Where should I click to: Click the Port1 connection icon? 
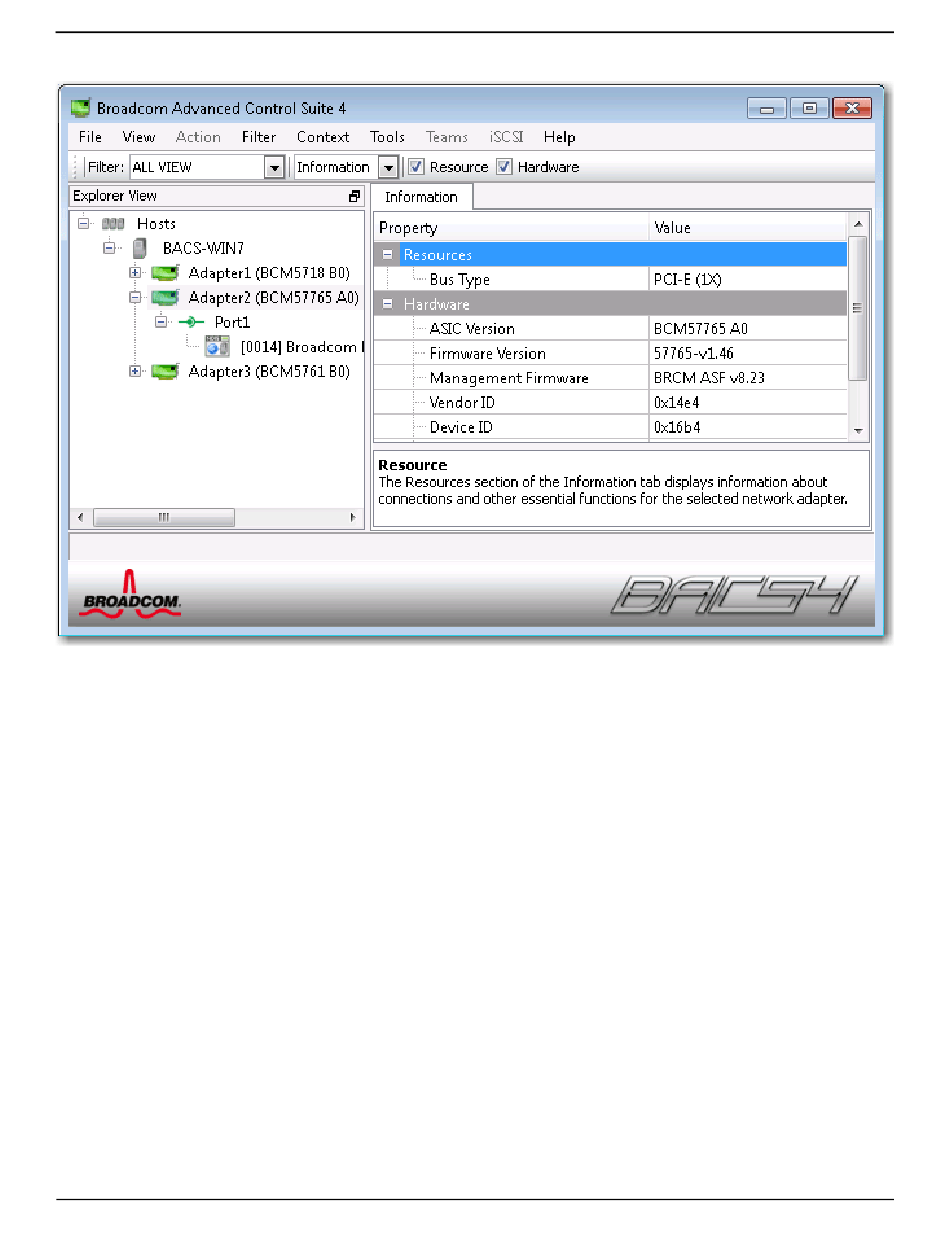pyautogui.click(x=191, y=322)
